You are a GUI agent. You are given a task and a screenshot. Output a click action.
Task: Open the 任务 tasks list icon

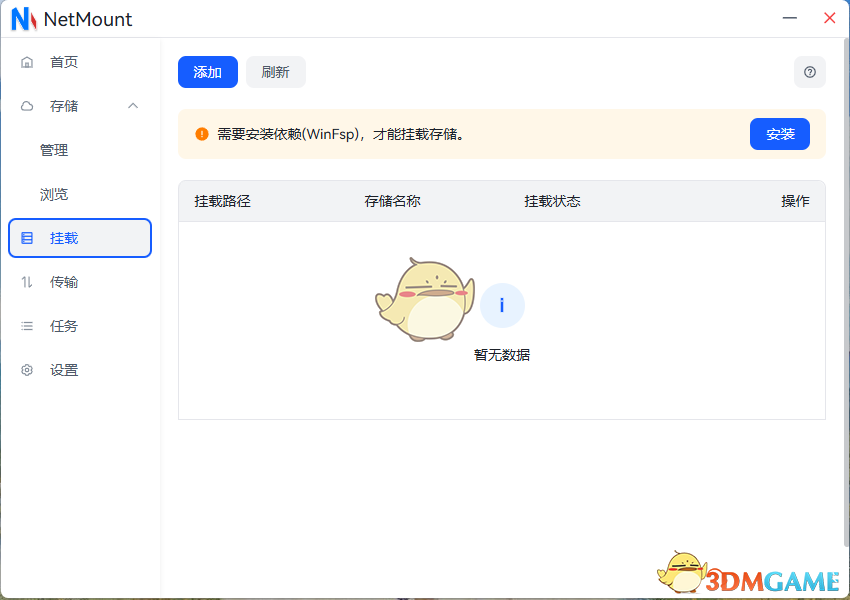pyautogui.click(x=26, y=326)
